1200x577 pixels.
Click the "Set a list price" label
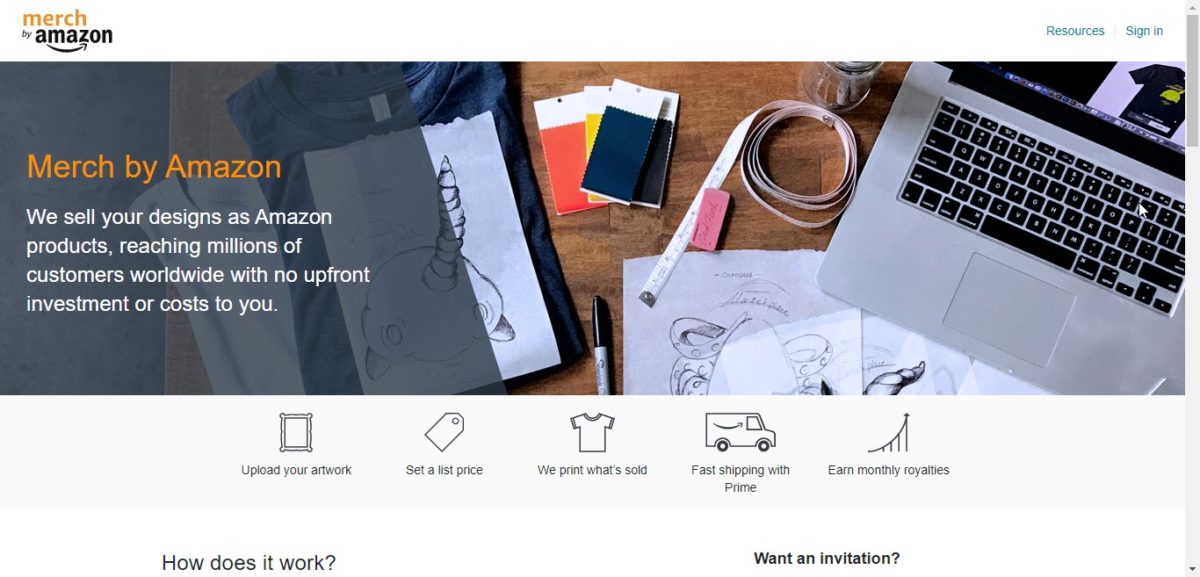point(444,470)
